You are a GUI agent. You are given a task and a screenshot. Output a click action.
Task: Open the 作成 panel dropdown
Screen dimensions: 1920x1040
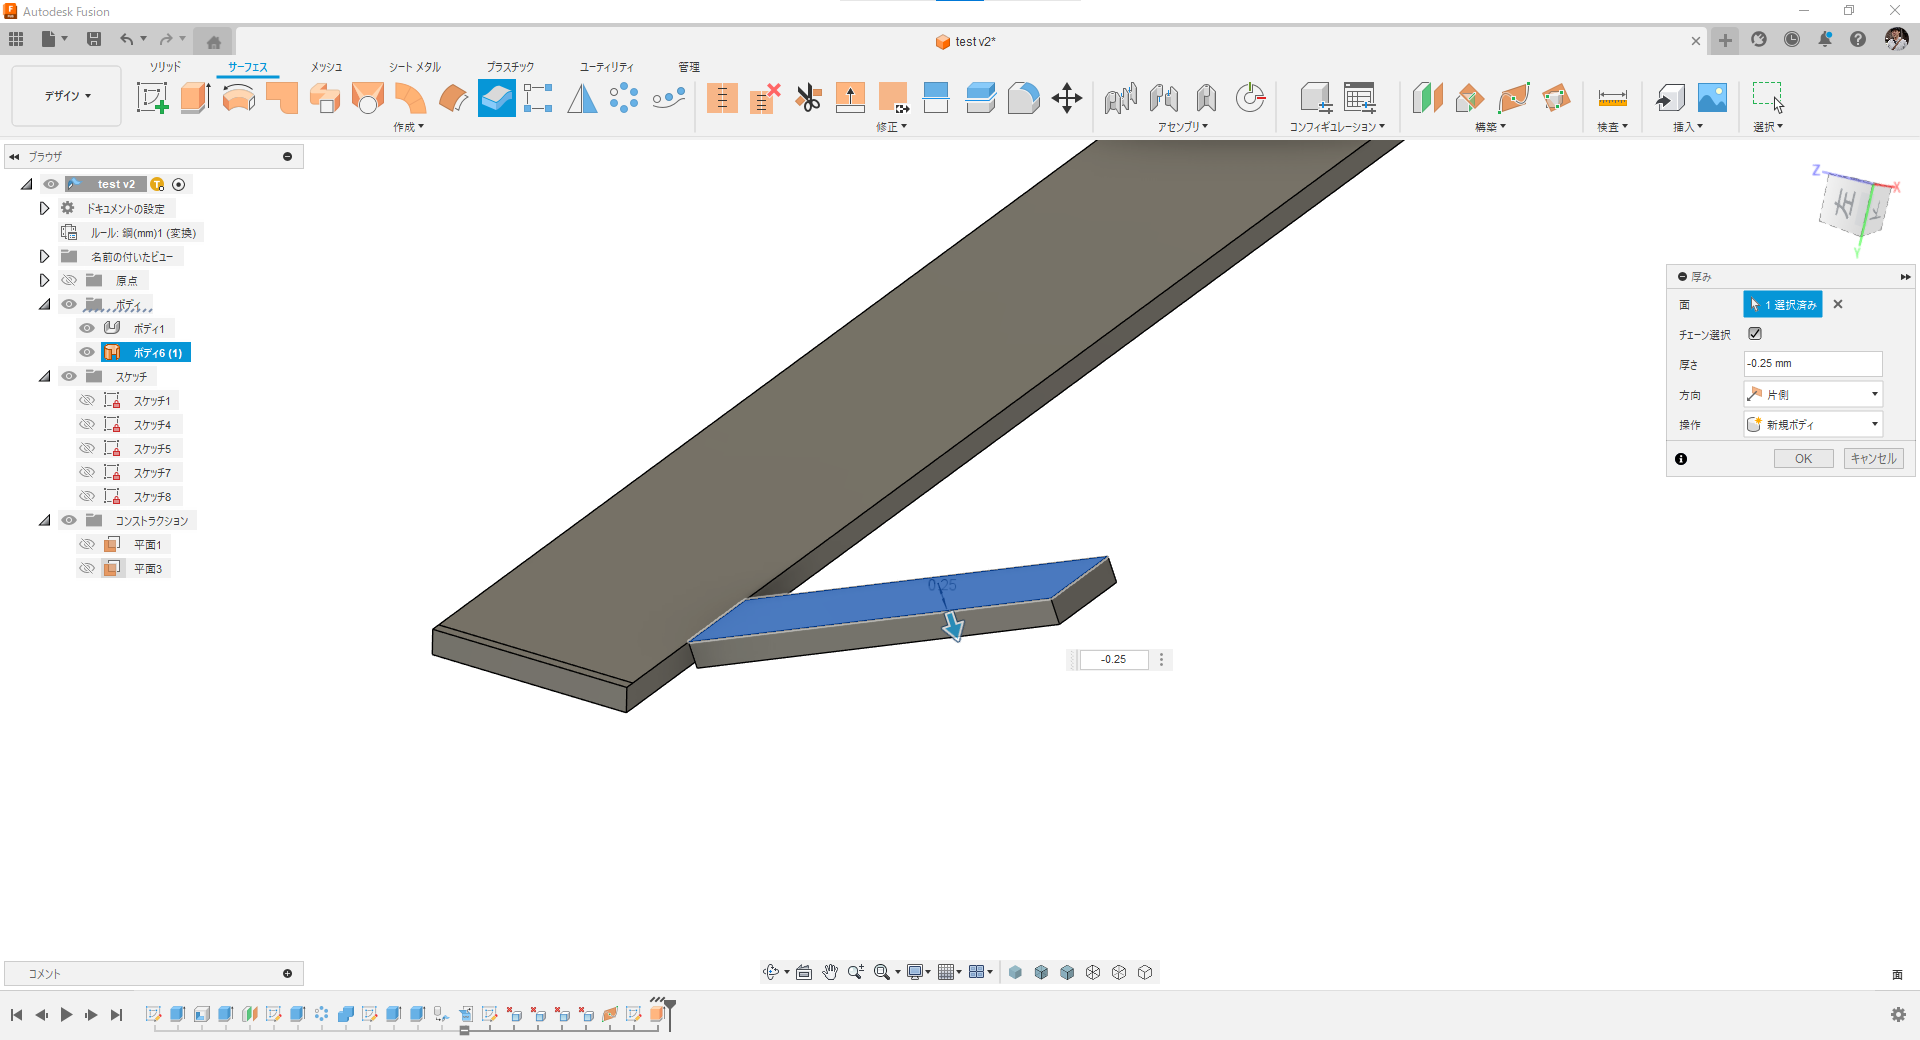[408, 127]
